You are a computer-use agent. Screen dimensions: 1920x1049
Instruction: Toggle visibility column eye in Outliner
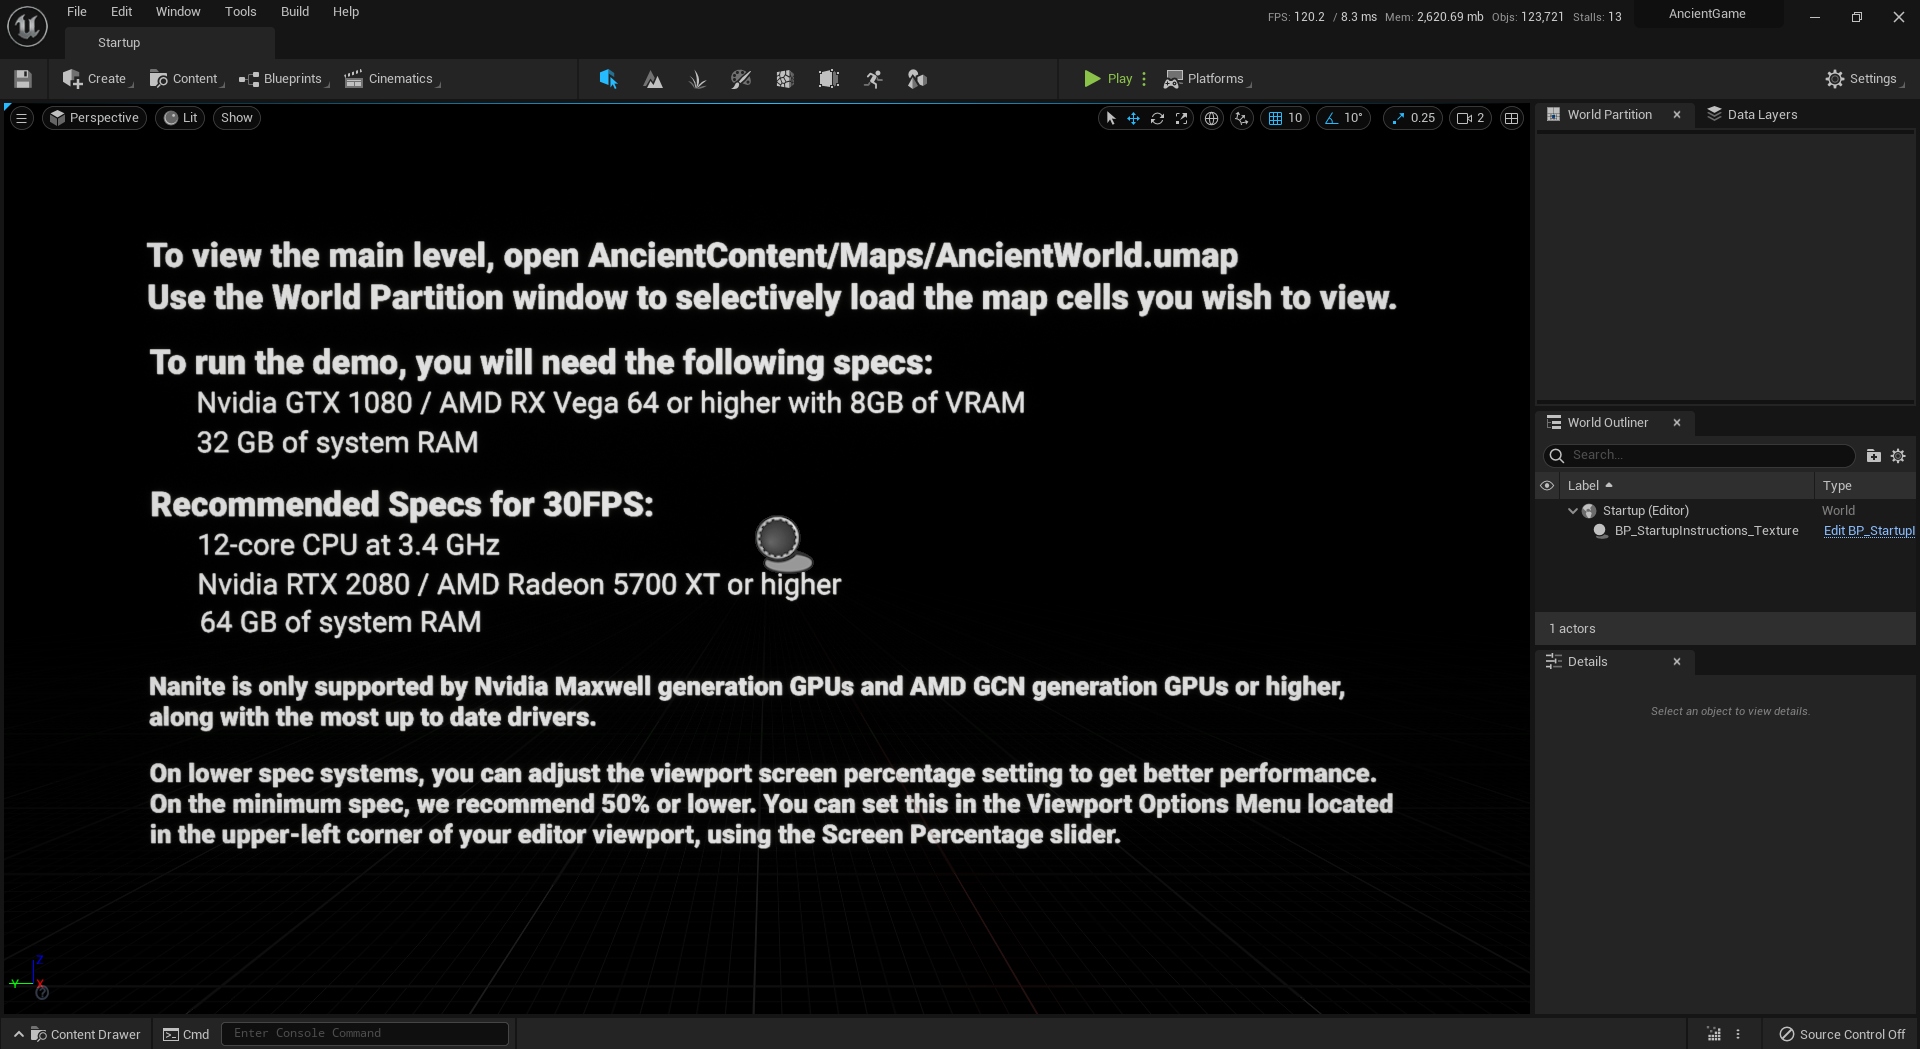pos(1547,486)
